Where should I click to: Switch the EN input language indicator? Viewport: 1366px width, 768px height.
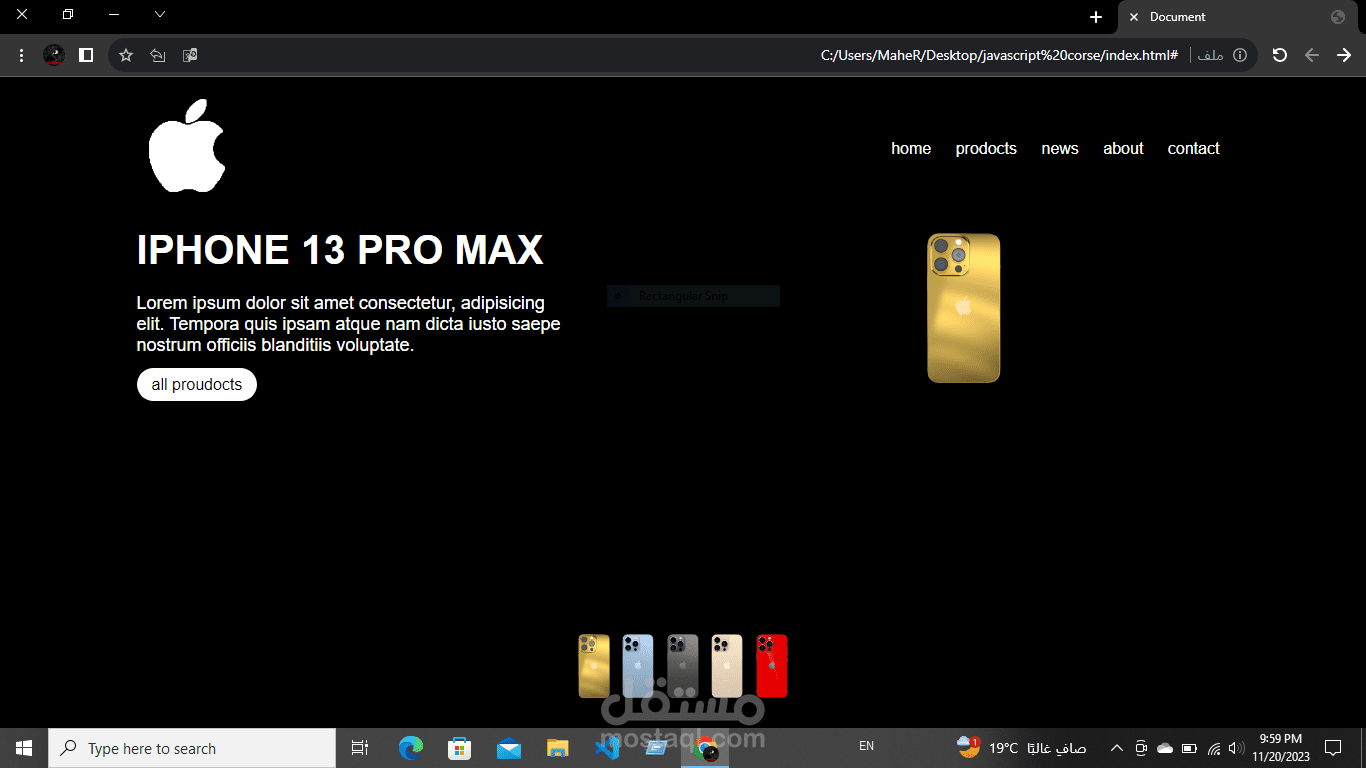tap(867, 747)
